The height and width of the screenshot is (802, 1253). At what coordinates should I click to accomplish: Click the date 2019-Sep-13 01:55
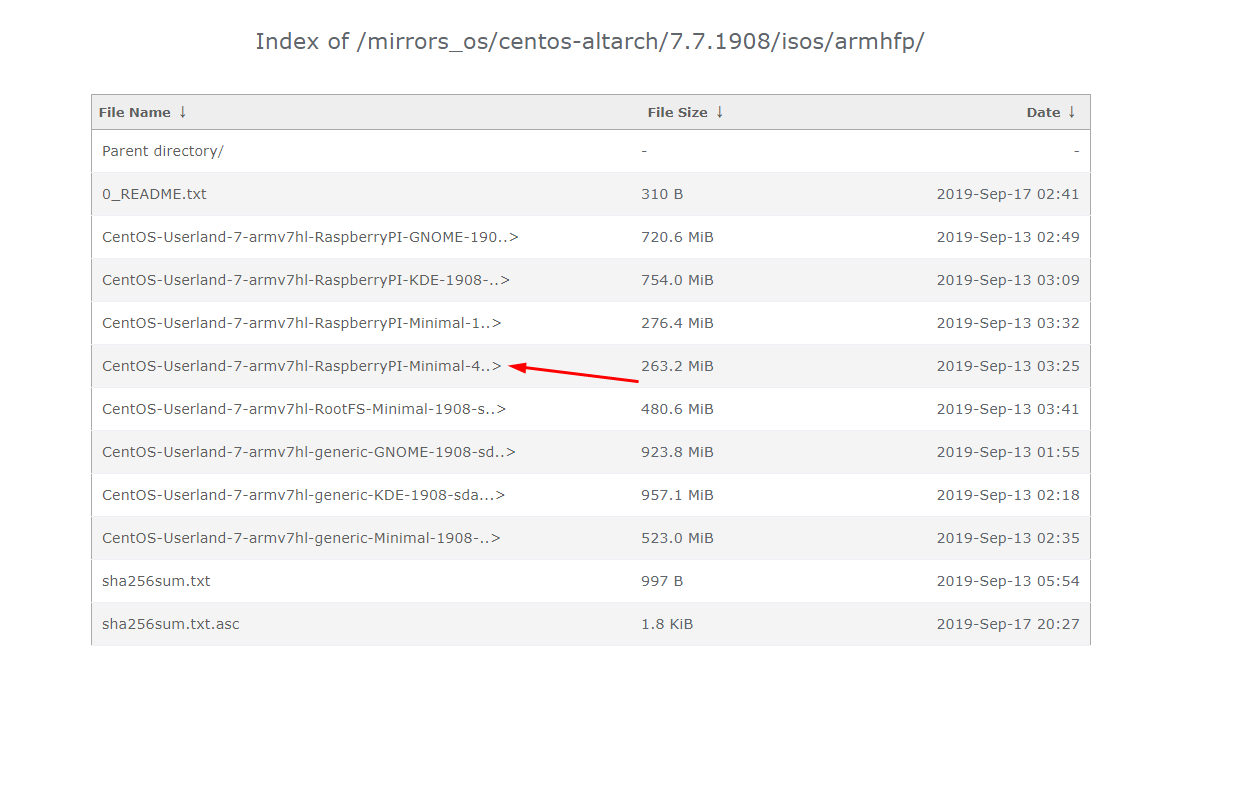point(1008,452)
